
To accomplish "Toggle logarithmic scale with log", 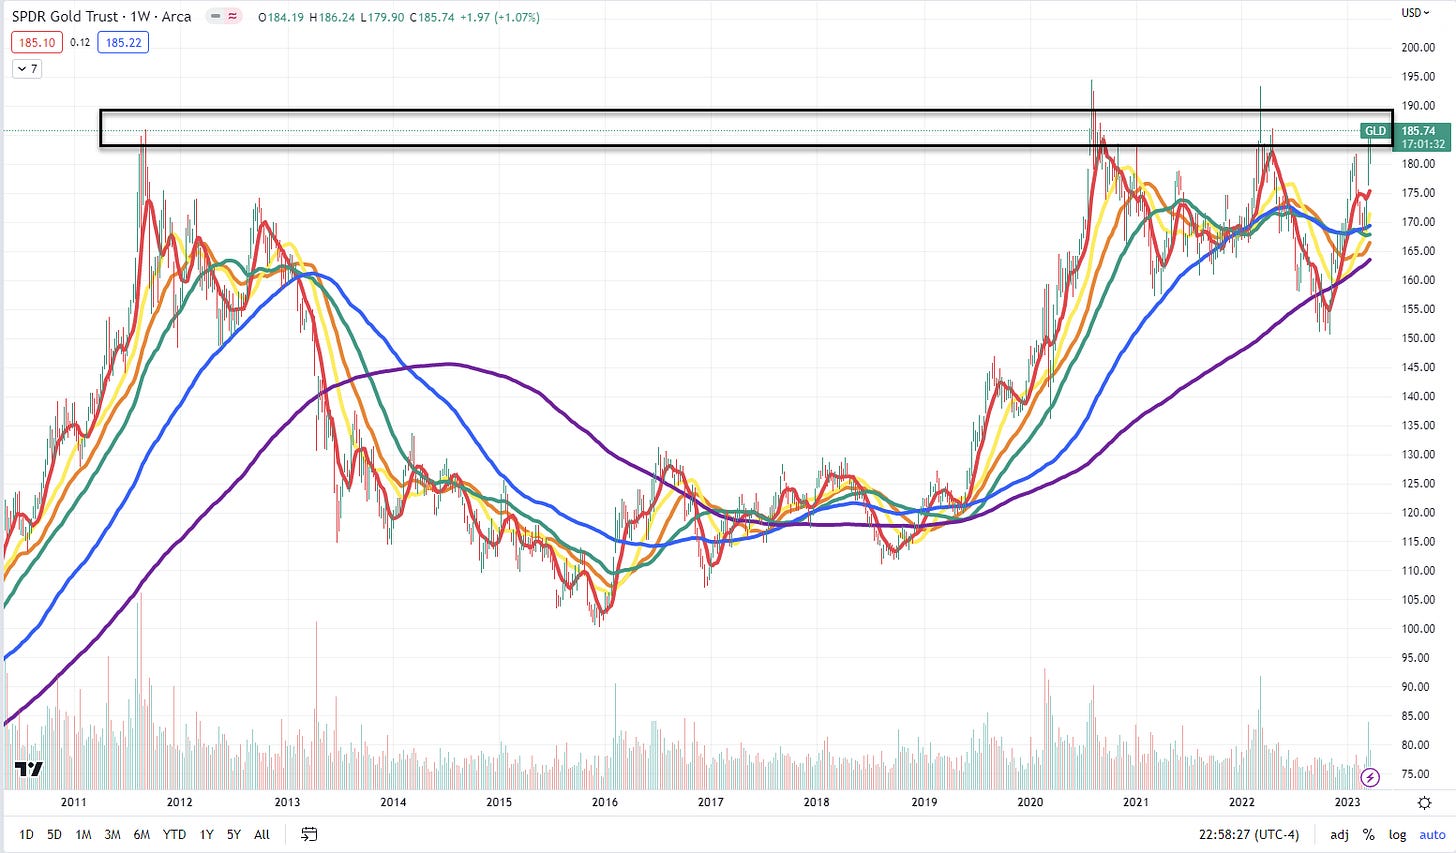I will pos(1397,834).
